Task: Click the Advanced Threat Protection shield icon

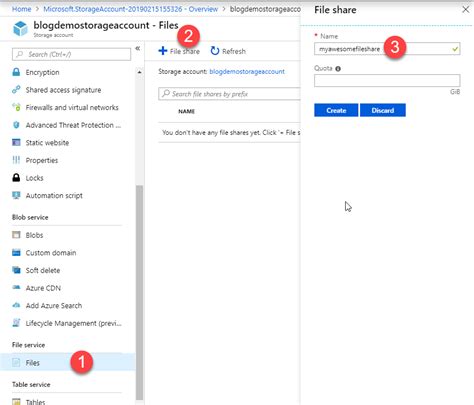Action: pos(16,125)
